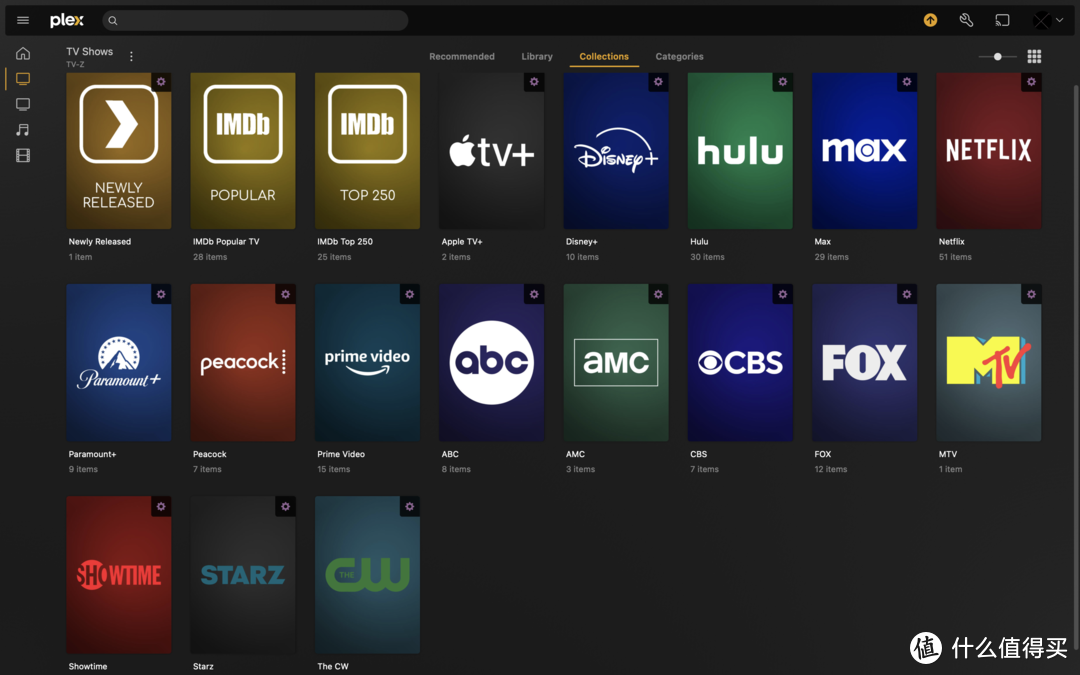Open the Showtime collection poster
Image resolution: width=1080 pixels, height=675 pixels.
118,574
